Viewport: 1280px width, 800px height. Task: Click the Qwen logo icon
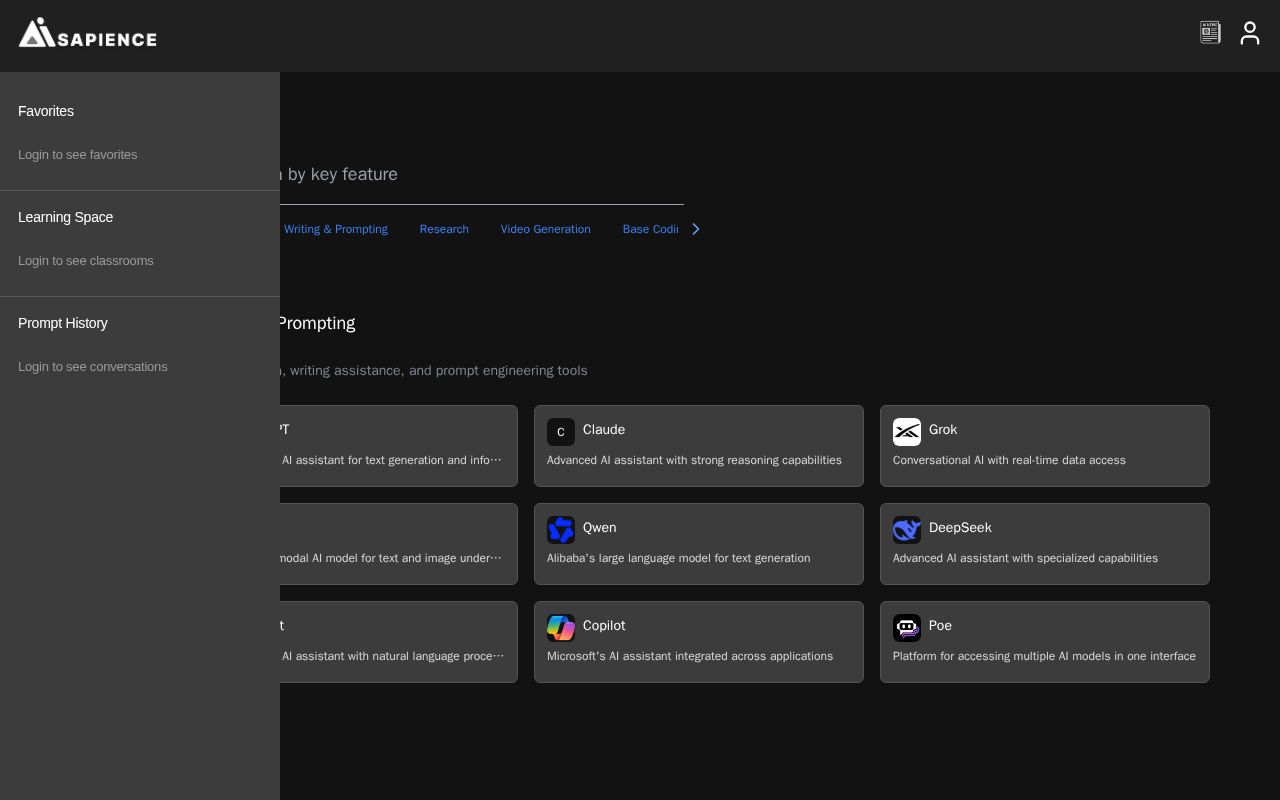pyautogui.click(x=561, y=530)
